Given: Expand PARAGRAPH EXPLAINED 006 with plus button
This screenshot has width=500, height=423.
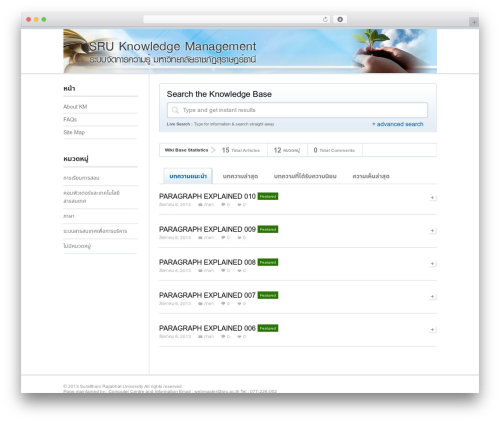Looking at the screenshot, I should click(x=432, y=330).
